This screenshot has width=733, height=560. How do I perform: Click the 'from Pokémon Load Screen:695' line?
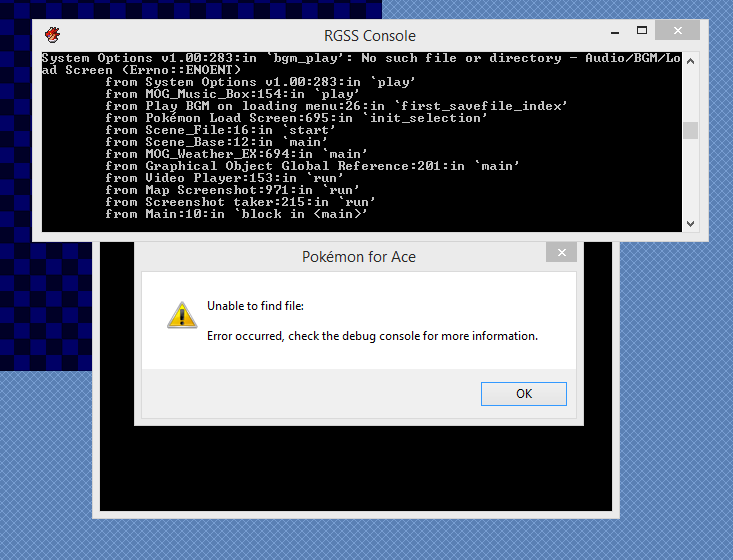[x=296, y=118]
